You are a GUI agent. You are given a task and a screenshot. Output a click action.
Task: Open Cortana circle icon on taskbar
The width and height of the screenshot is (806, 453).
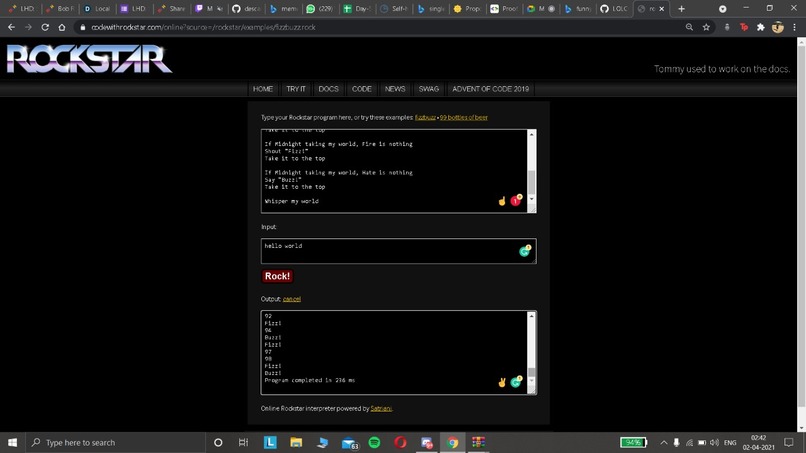(218, 442)
